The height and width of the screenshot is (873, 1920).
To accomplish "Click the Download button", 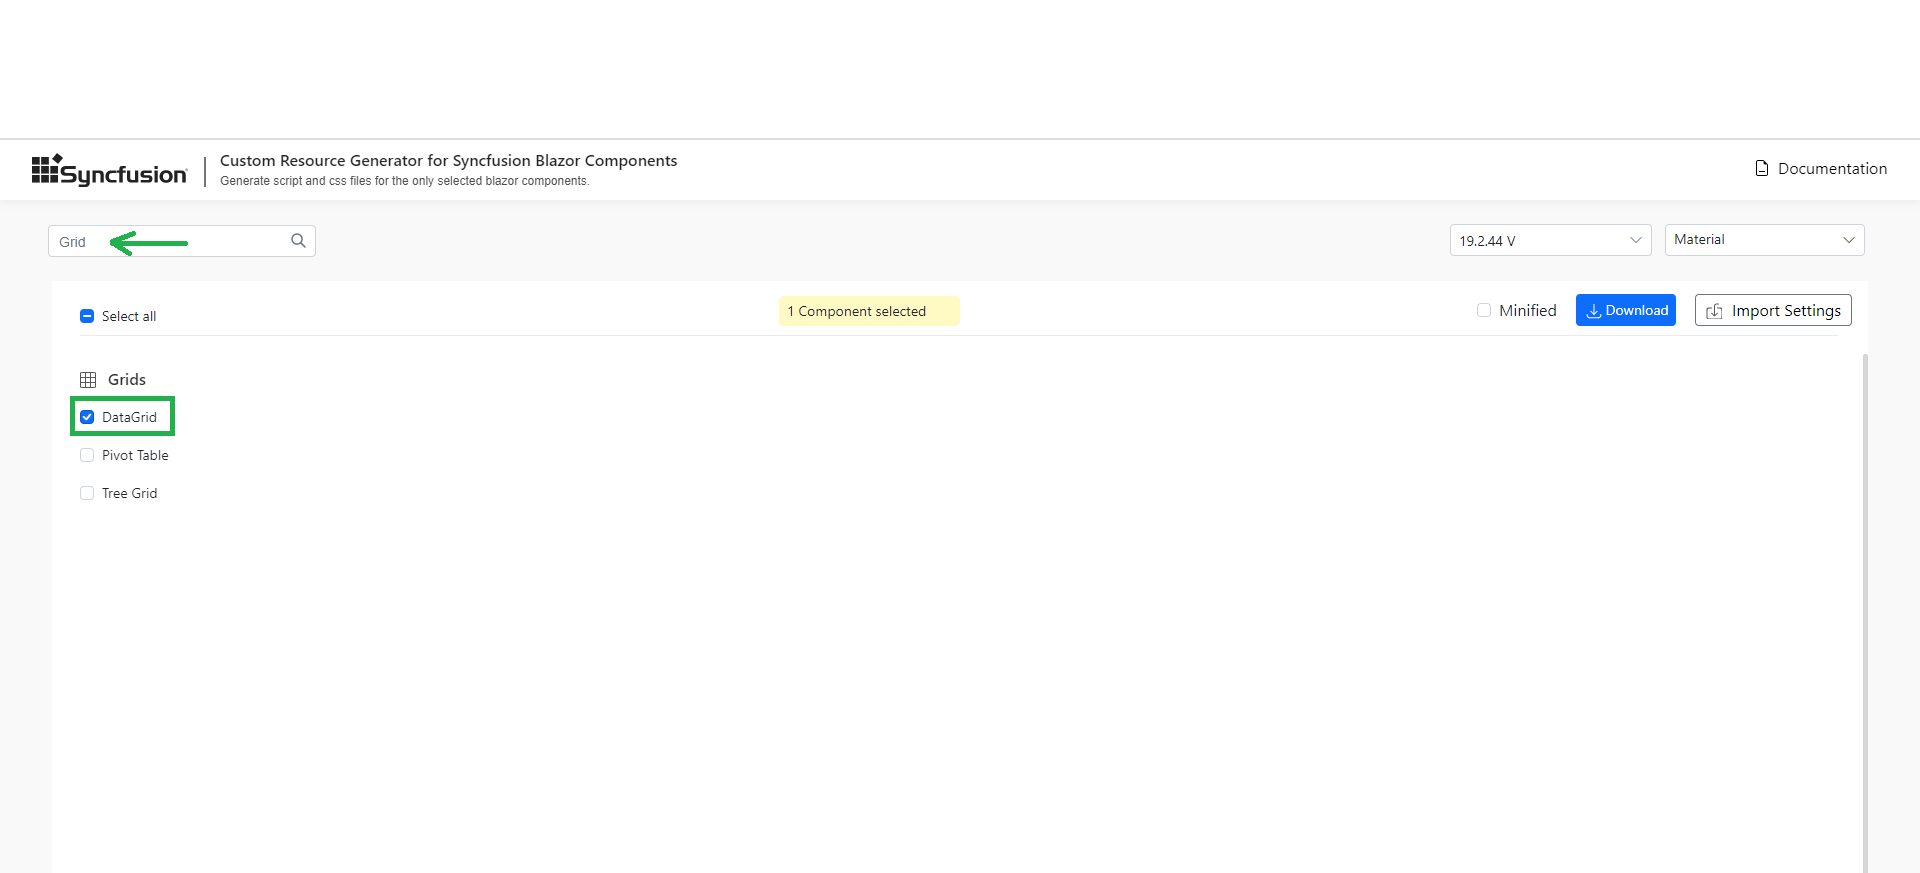I will [1626, 310].
